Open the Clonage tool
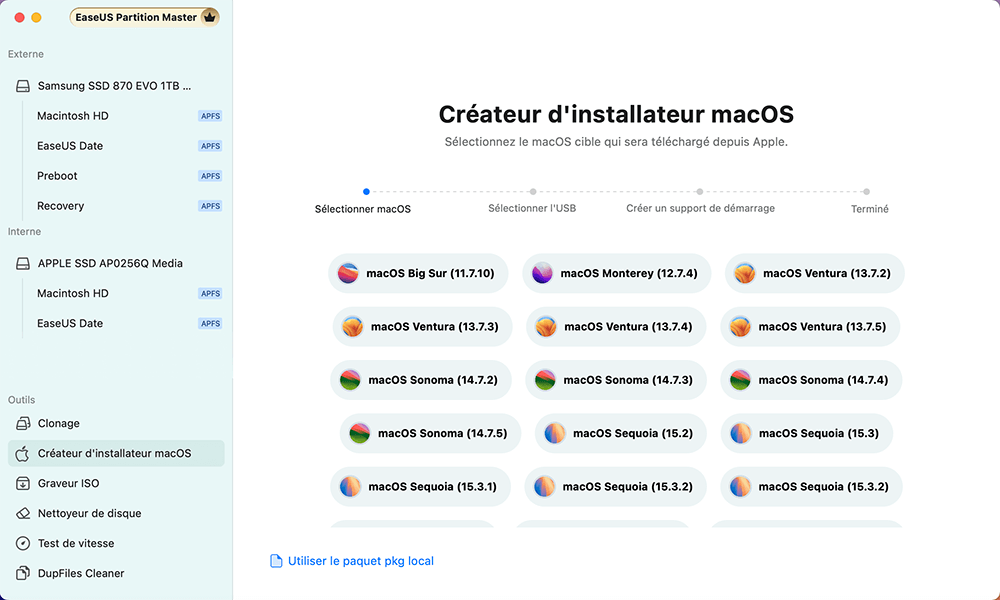Screen dimensions: 1000x600 tap(58, 423)
